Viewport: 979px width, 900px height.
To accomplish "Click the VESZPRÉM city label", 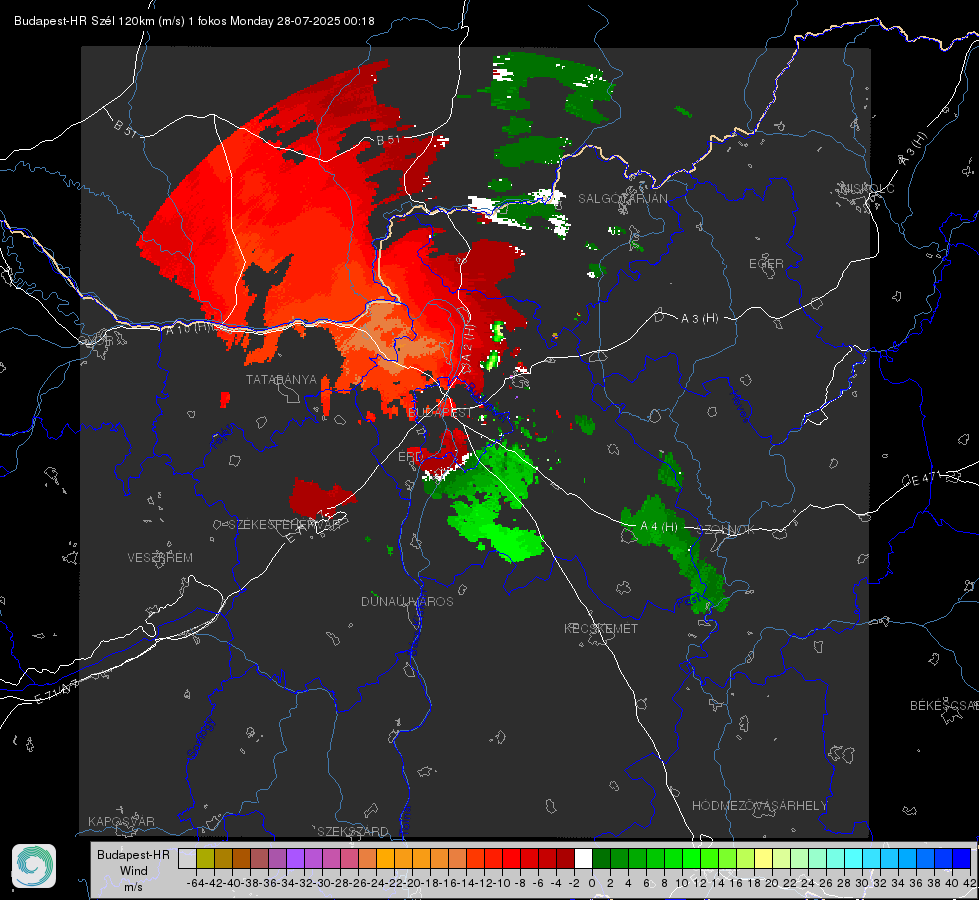I will 160,558.
